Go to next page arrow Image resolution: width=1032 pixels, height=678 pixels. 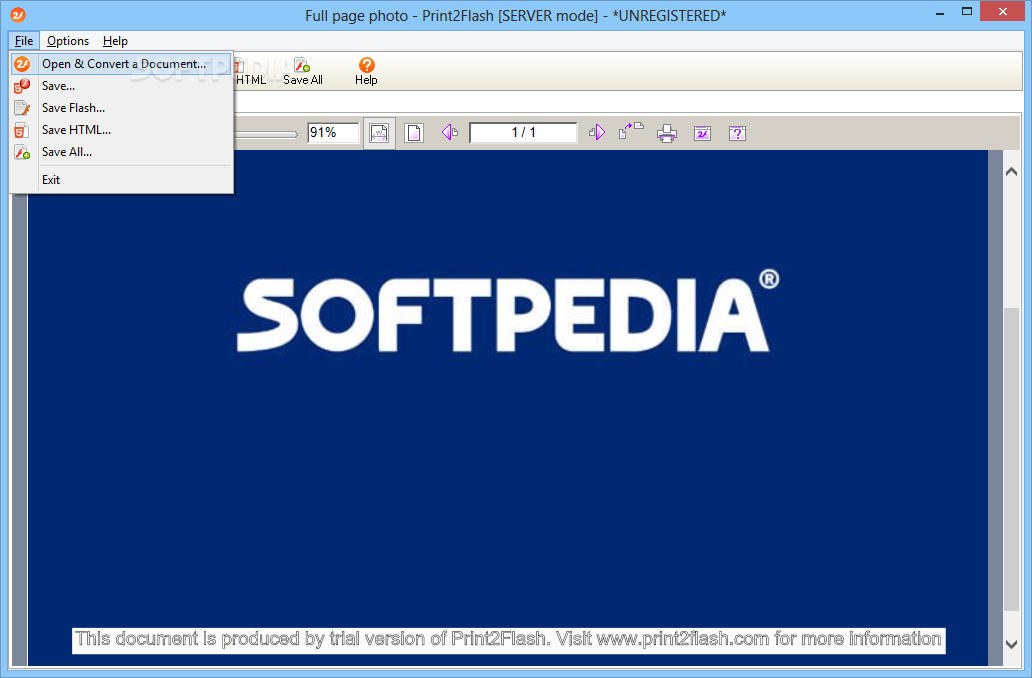[x=597, y=132]
